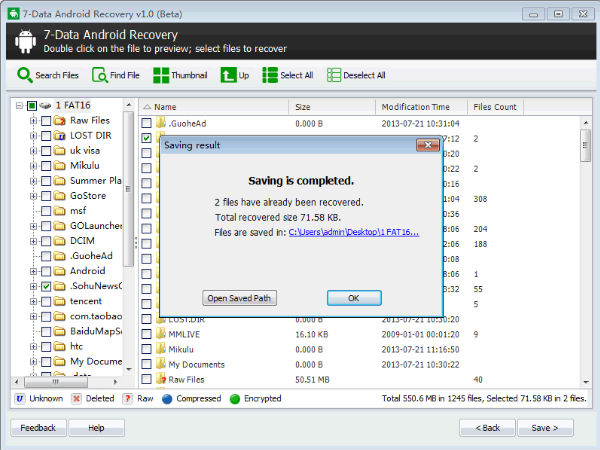Close the Saving result dialog

coord(428,145)
